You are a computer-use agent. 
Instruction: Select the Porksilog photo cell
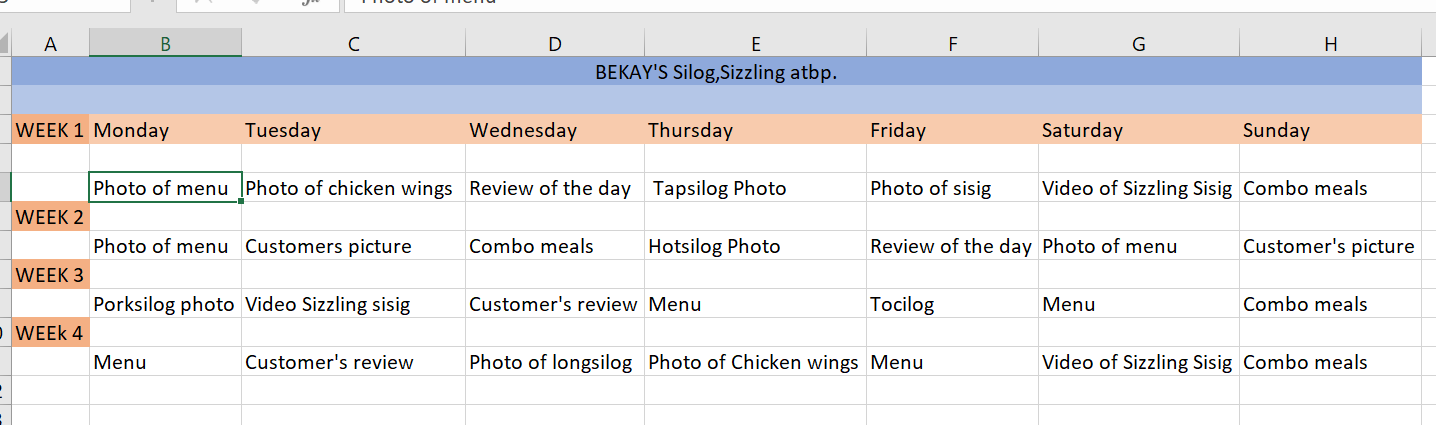click(165, 304)
